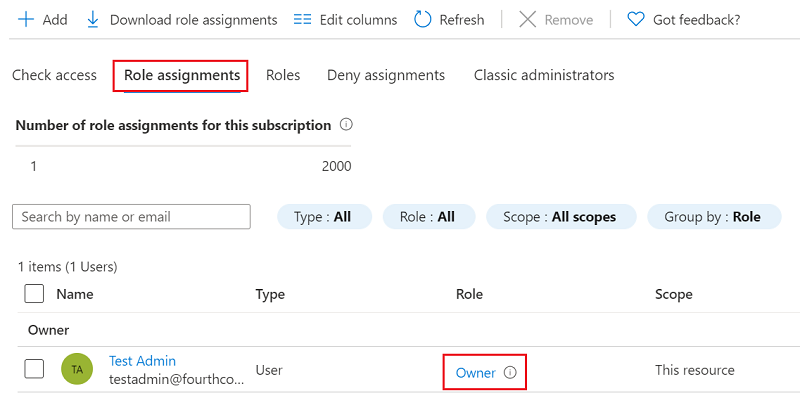Click the Type column header
800x398 pixels.
pos(270,294)
